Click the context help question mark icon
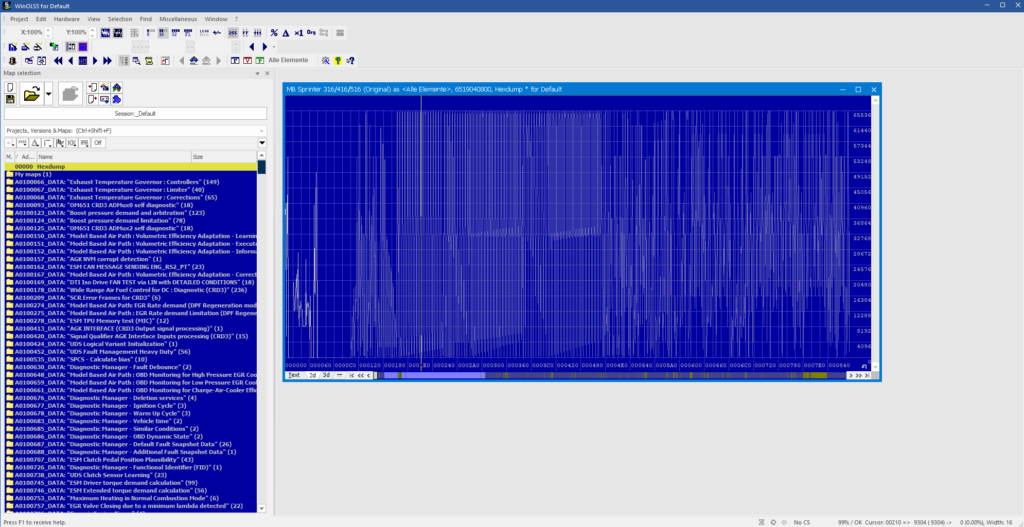 (x=350, y=61)
